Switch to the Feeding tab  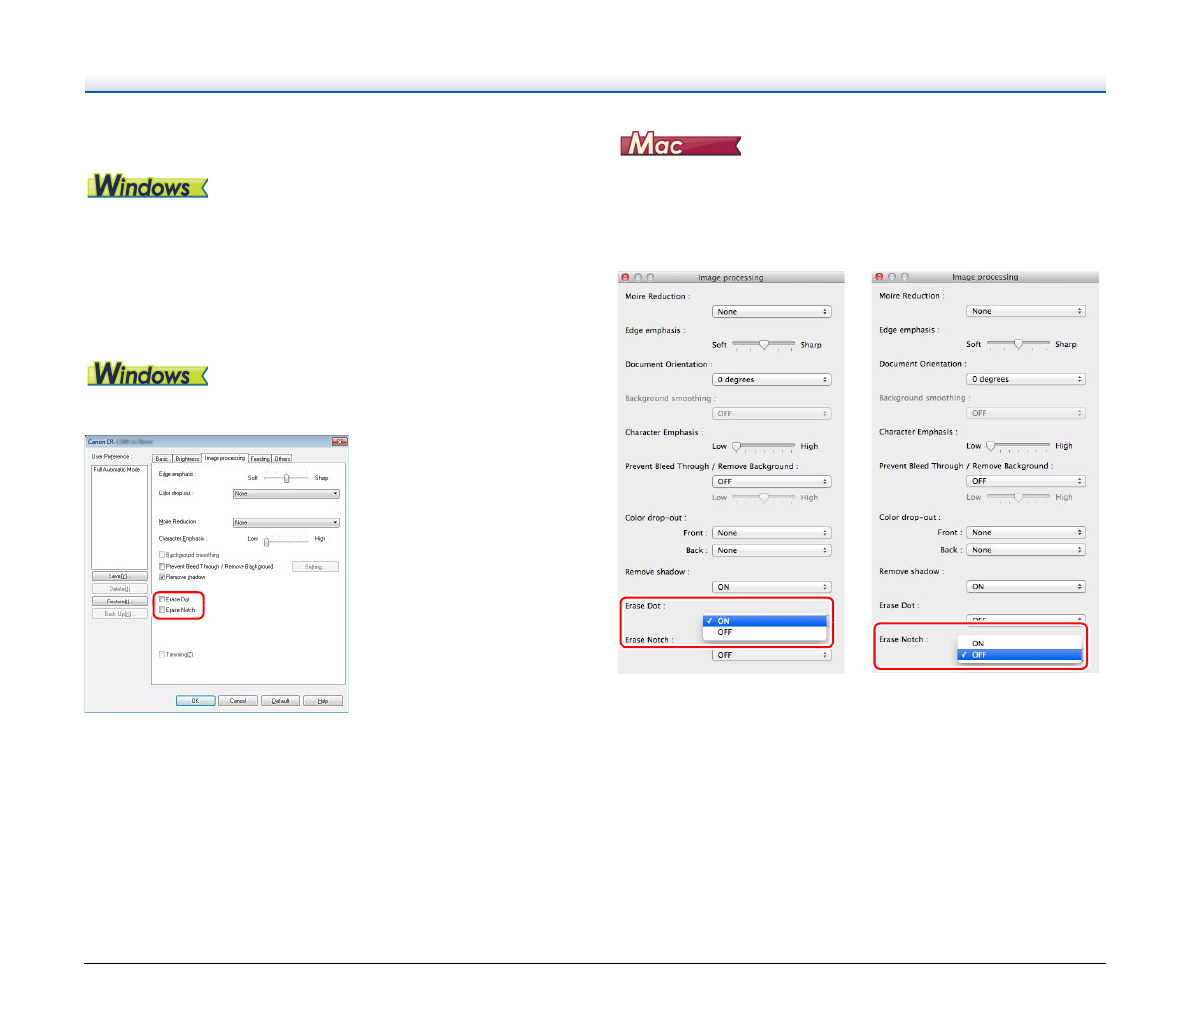[x=260, y=459]
